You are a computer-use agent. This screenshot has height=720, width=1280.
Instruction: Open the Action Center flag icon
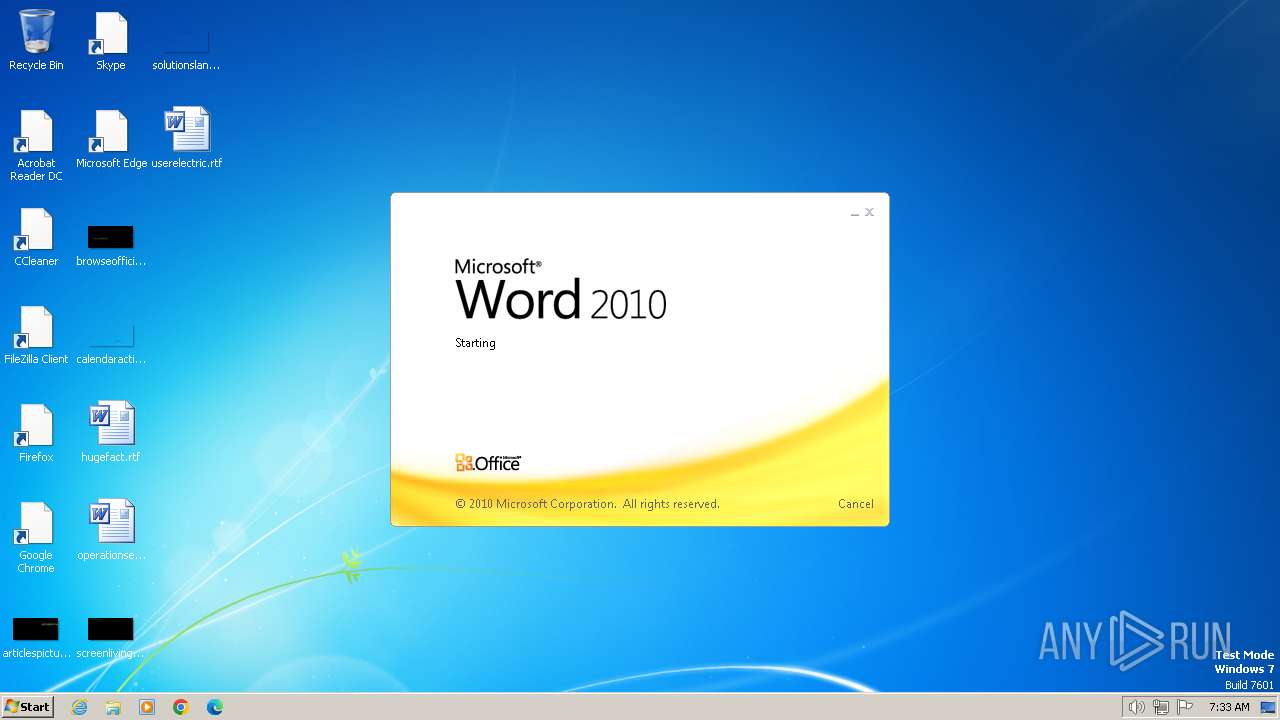click(1185, 707)
